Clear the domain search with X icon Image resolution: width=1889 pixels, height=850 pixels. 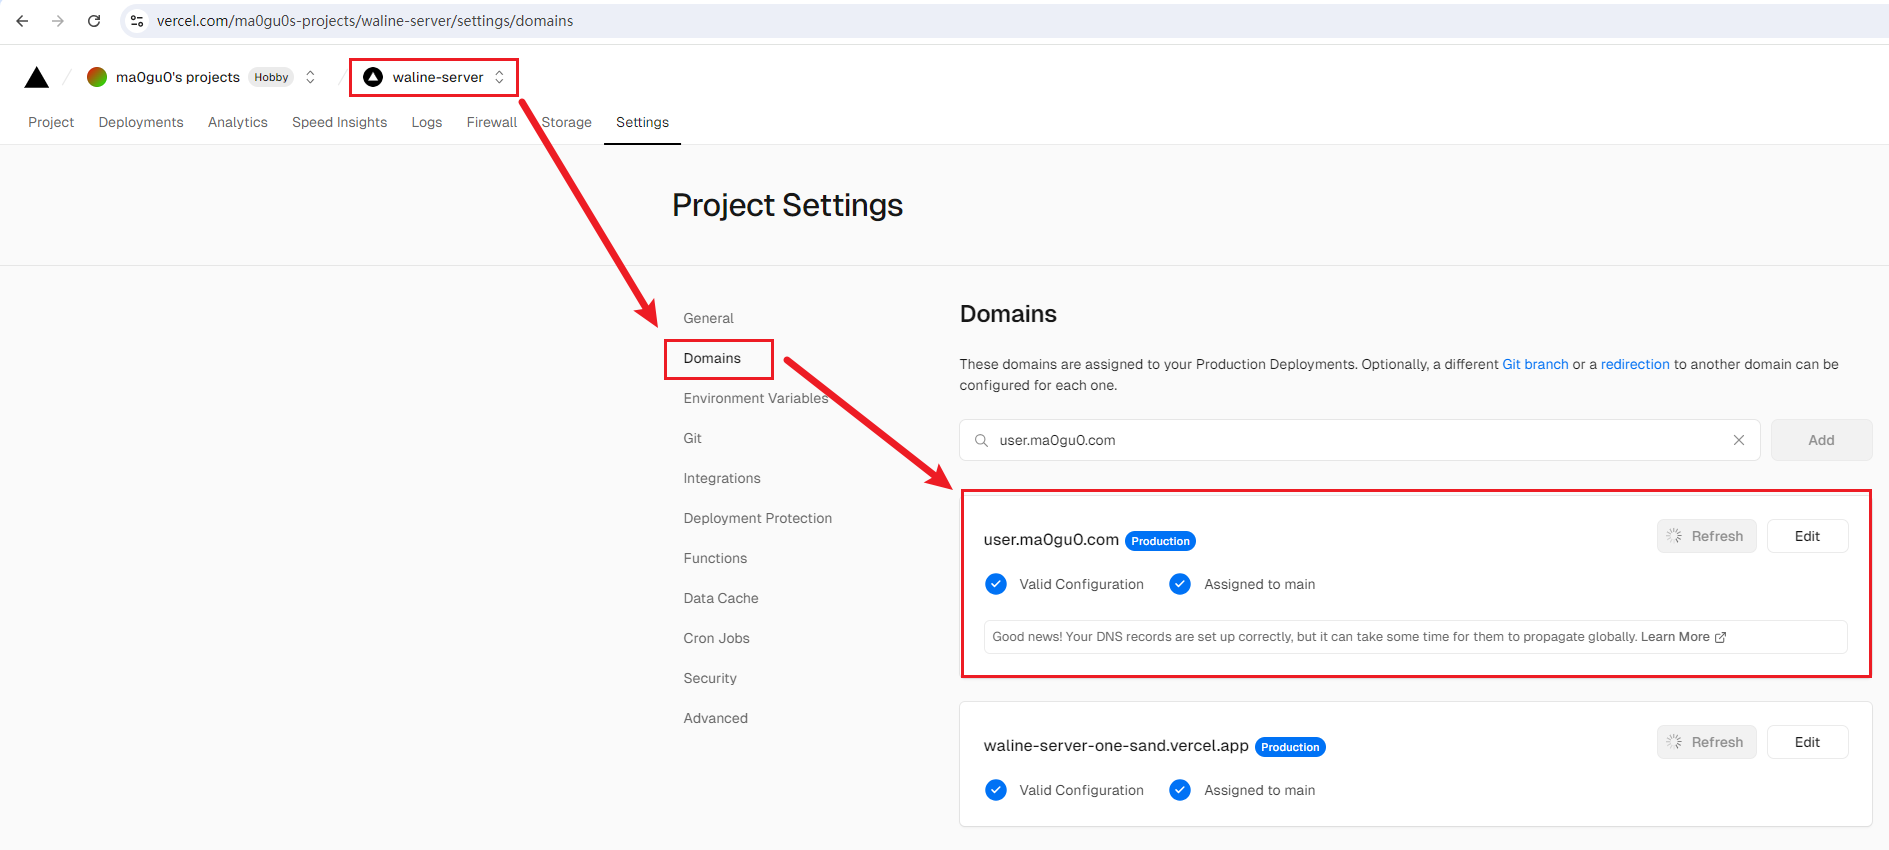coord(1739,440)
